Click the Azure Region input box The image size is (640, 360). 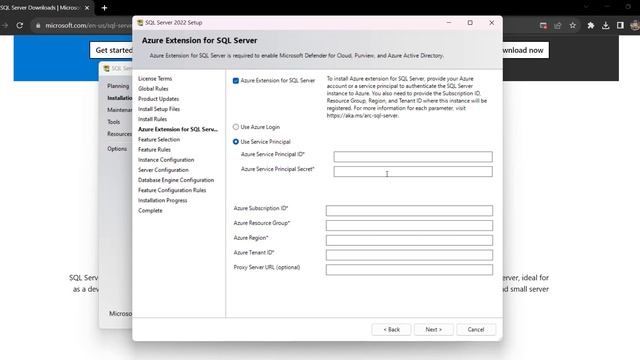point(409,240)
